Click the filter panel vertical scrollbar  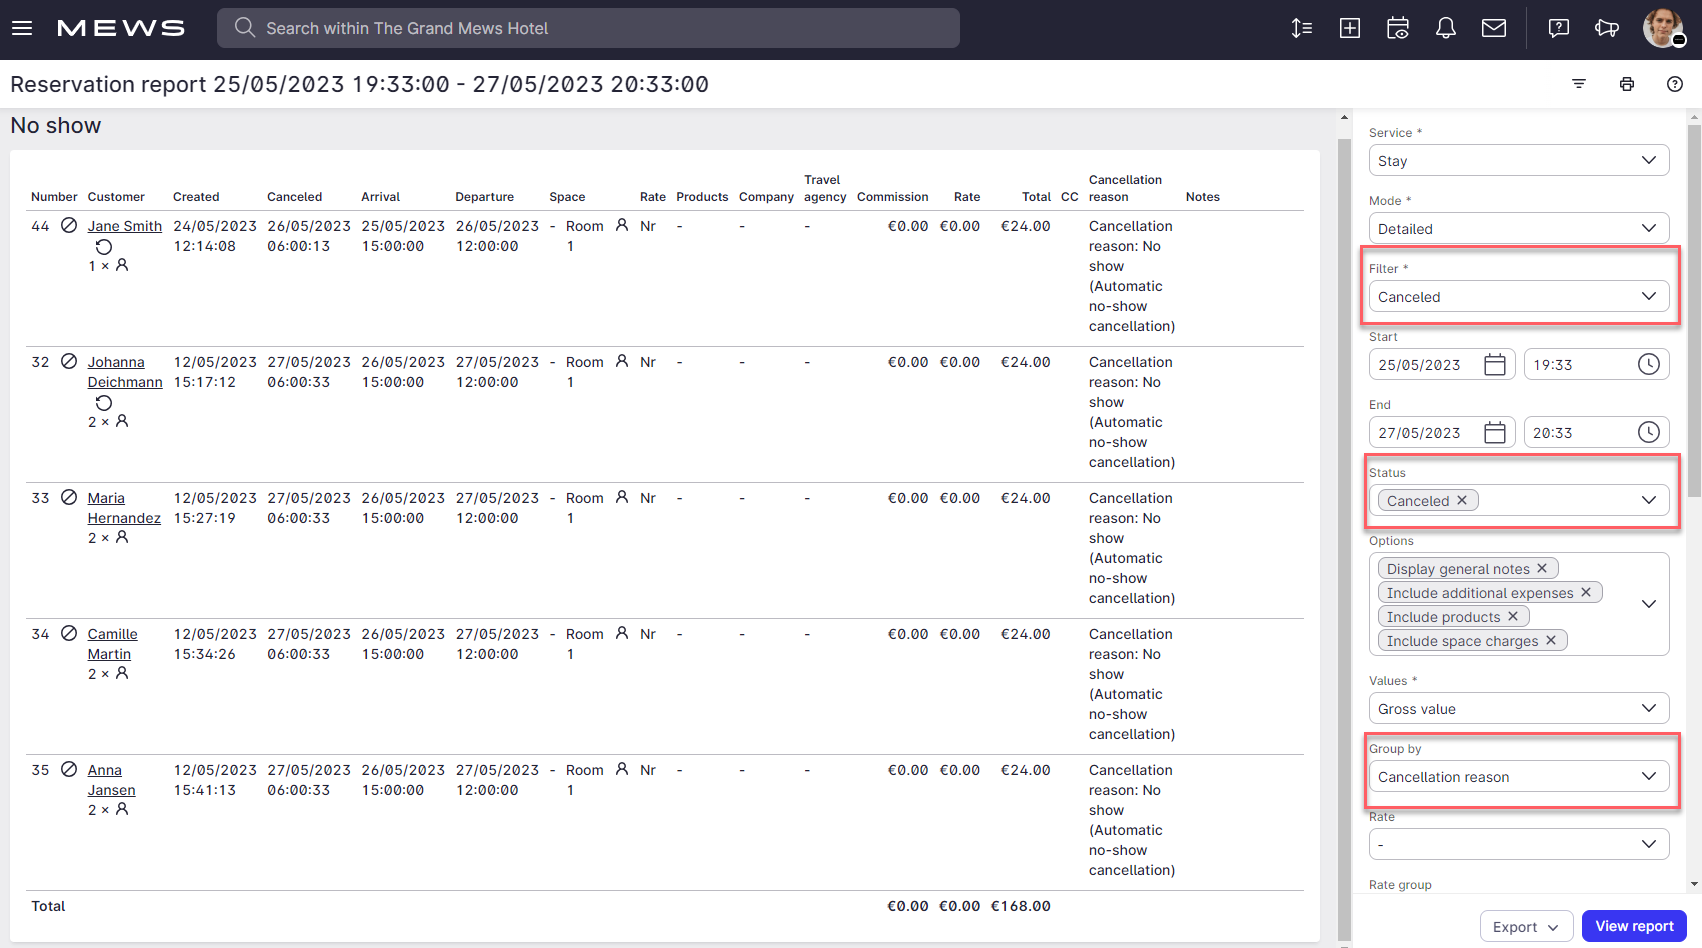tap(1694, 310)
